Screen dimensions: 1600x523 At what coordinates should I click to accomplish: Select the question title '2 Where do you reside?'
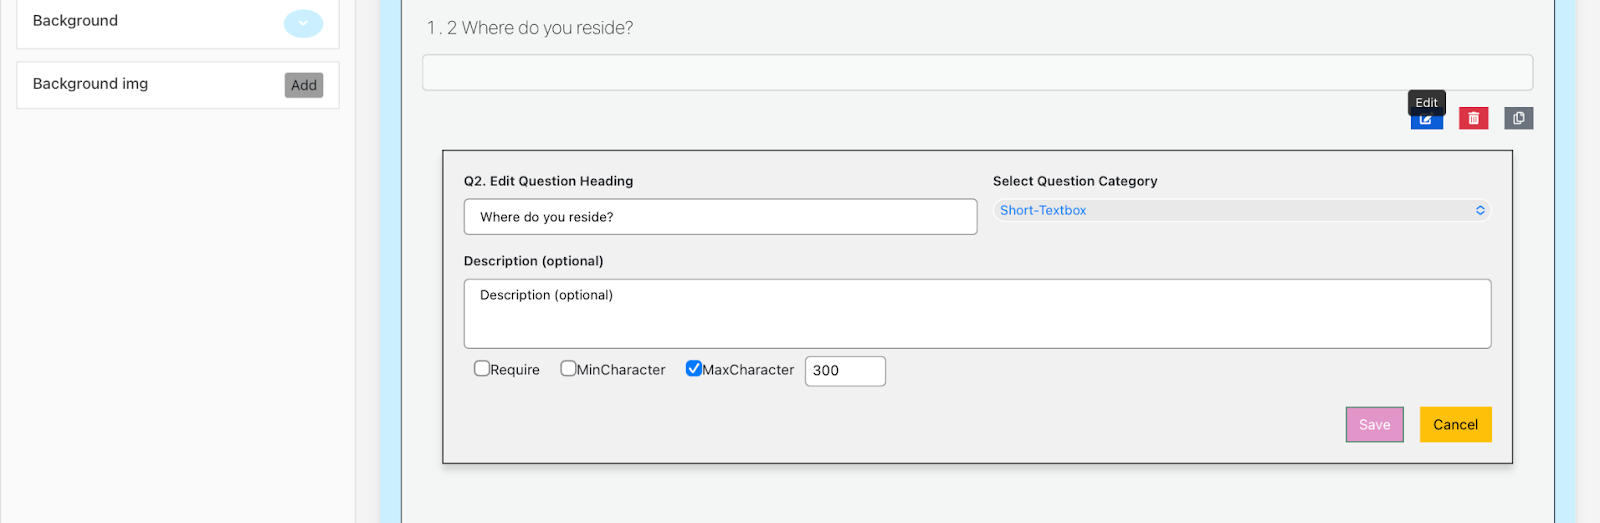(x=540, y=28)
